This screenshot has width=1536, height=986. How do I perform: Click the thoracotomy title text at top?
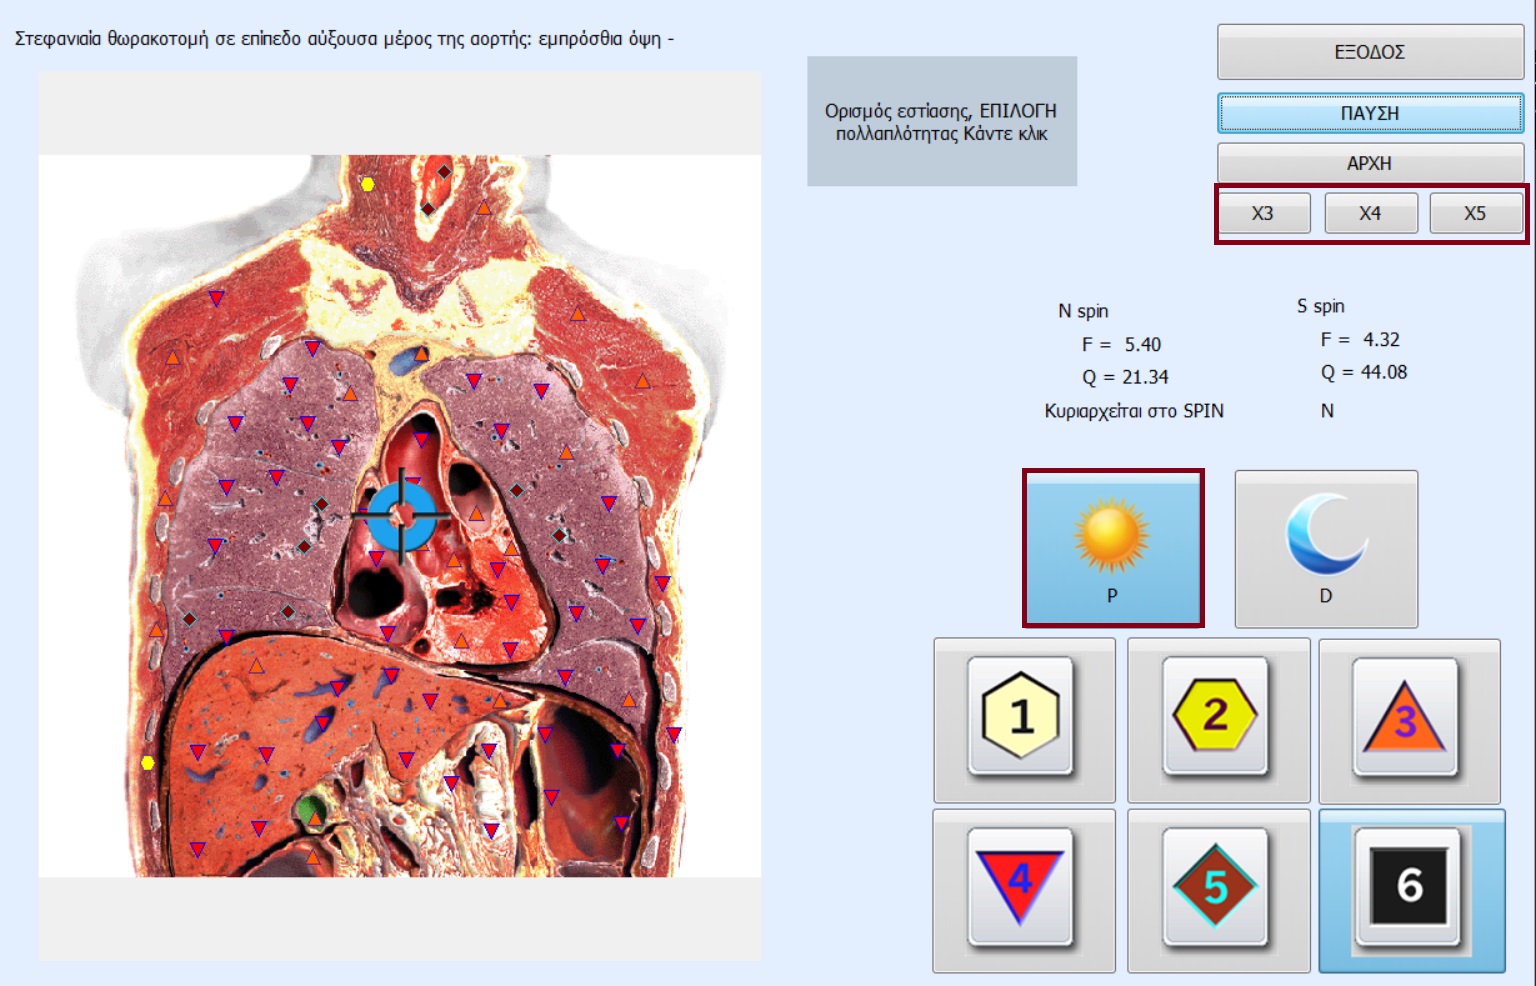click(344, 39)
